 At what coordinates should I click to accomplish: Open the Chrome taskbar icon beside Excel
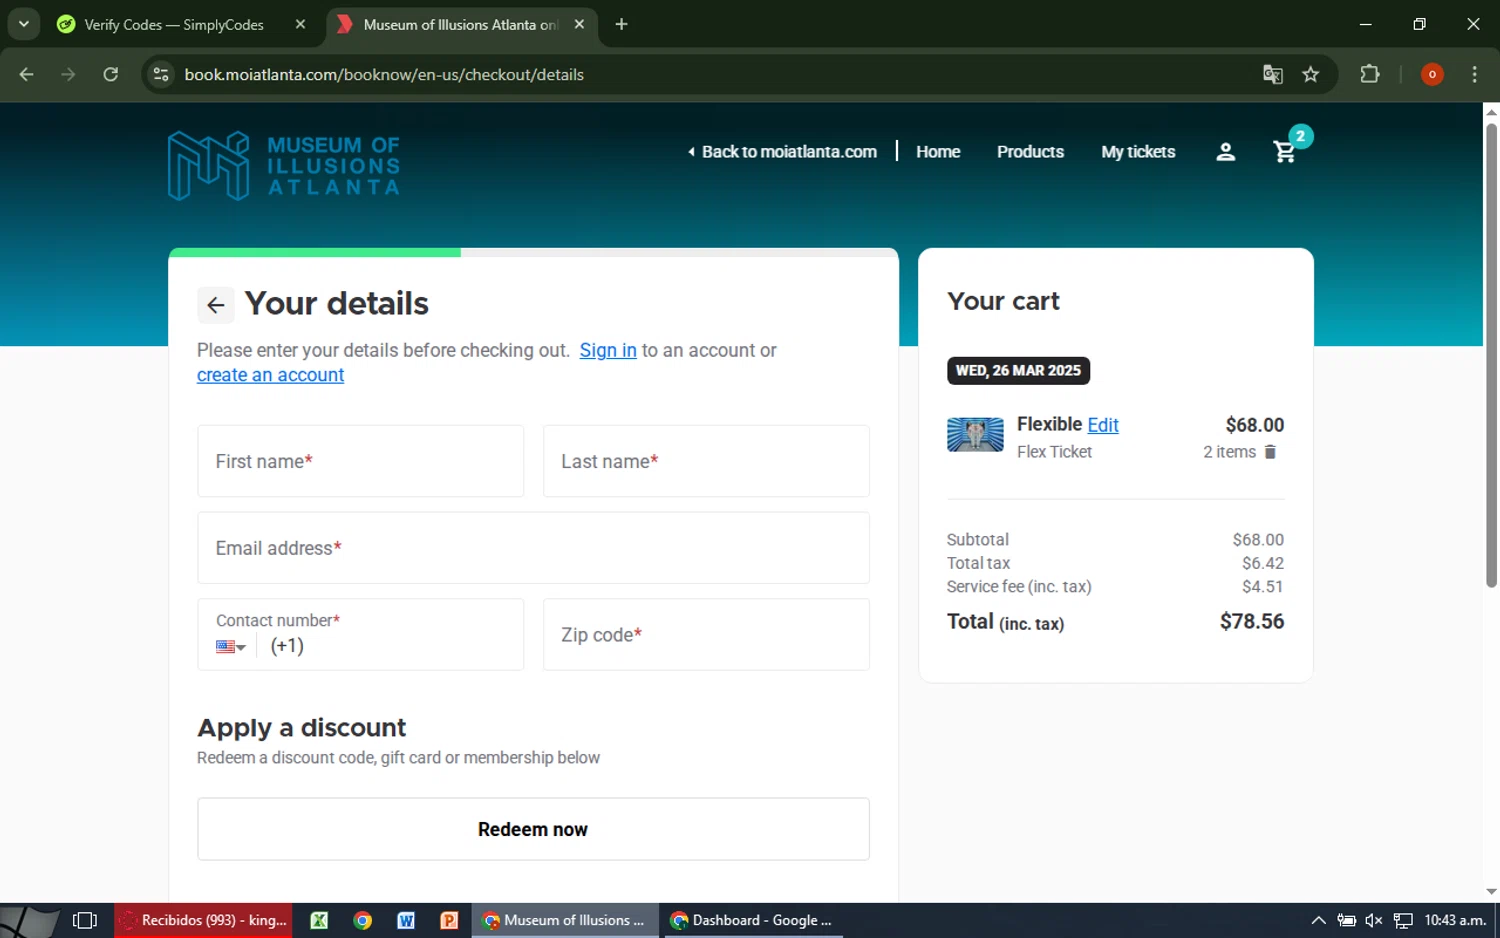[x=362, y=920]
